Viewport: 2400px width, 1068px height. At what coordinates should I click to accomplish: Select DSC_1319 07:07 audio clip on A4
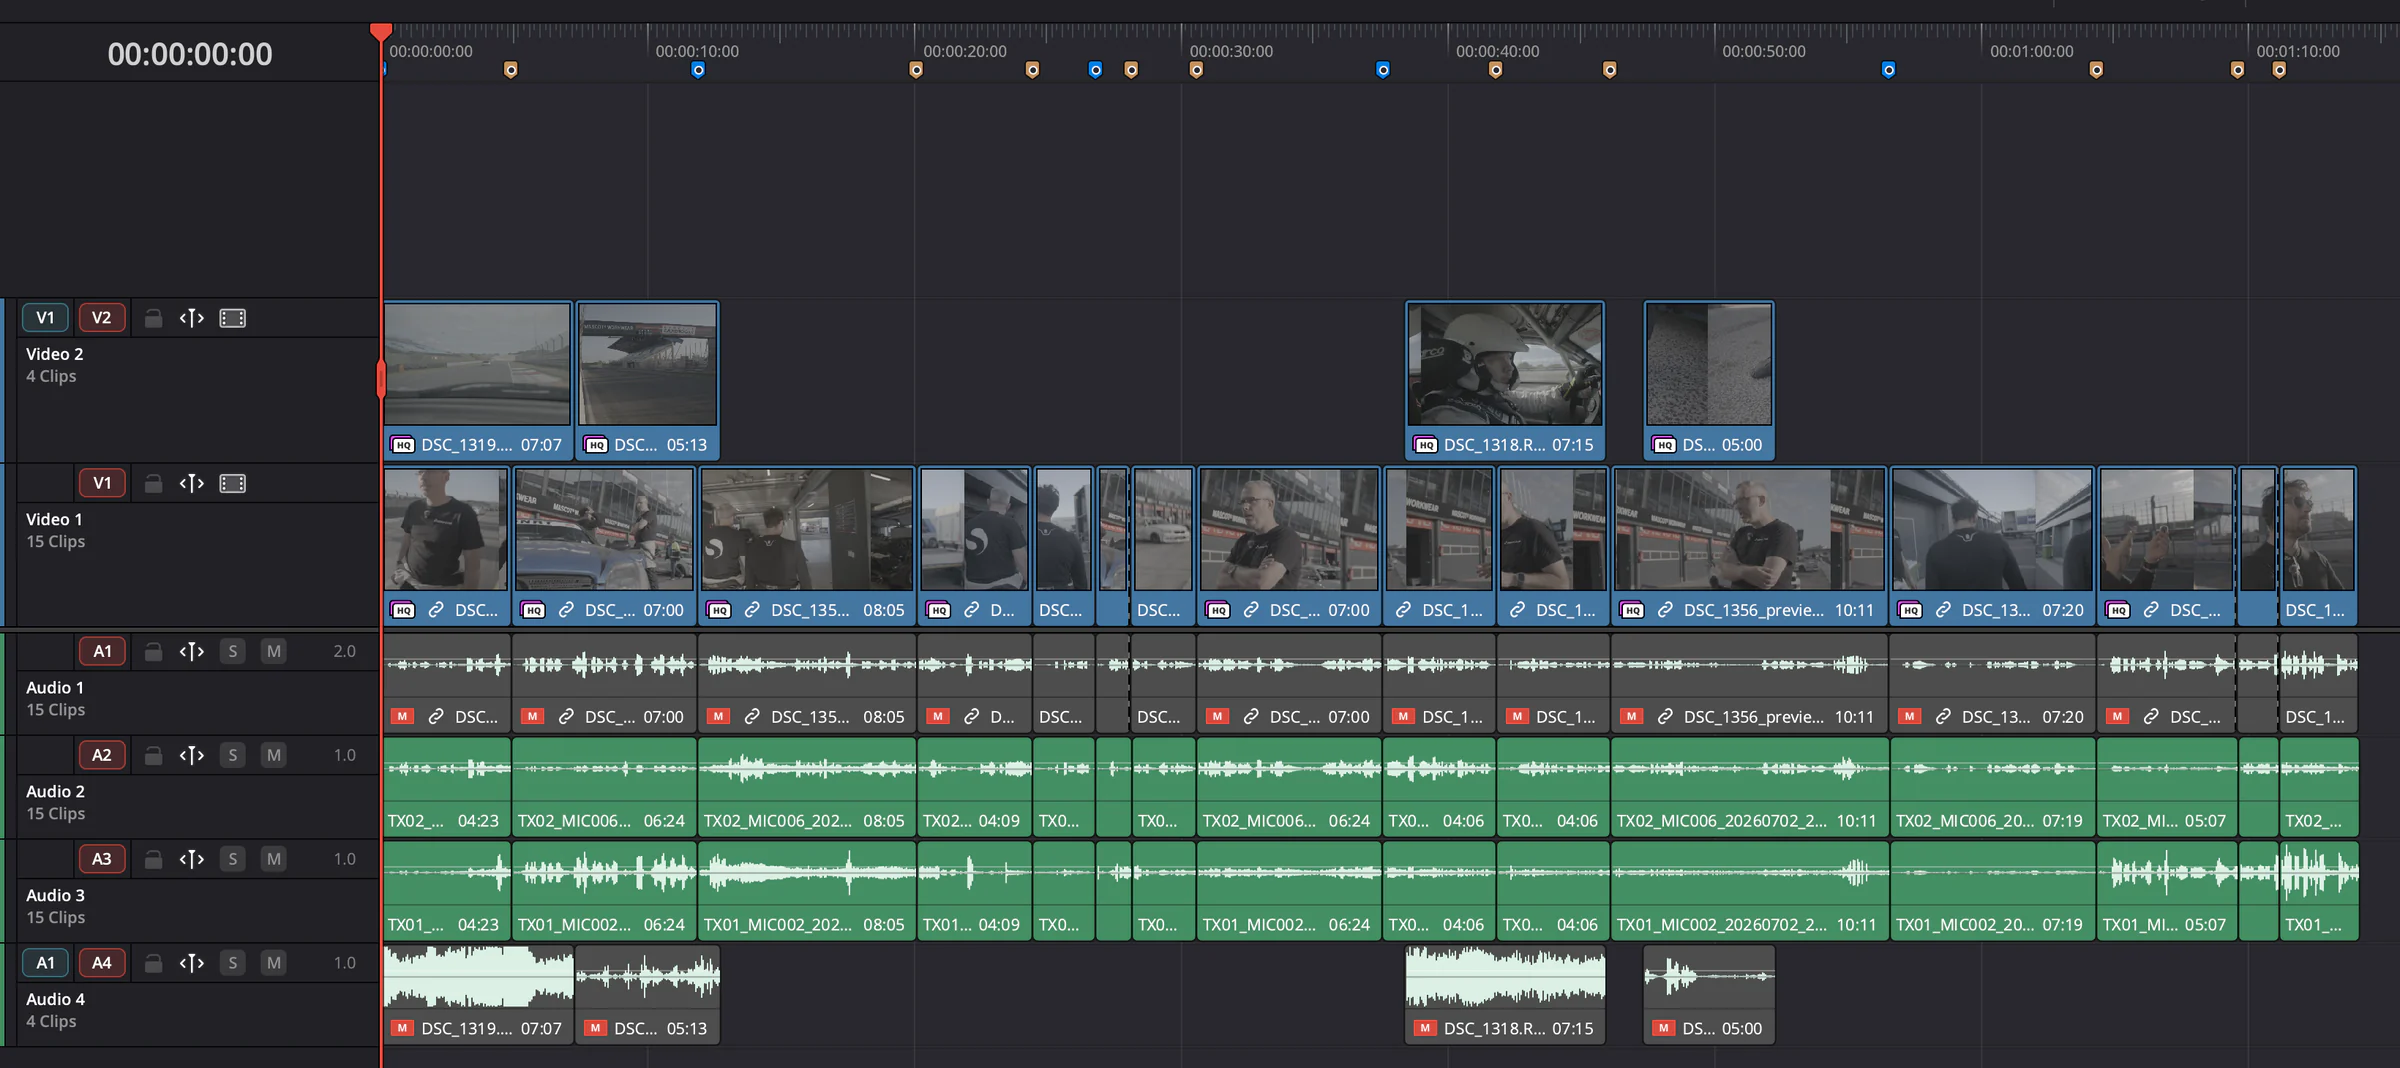(x=478, y=995)
